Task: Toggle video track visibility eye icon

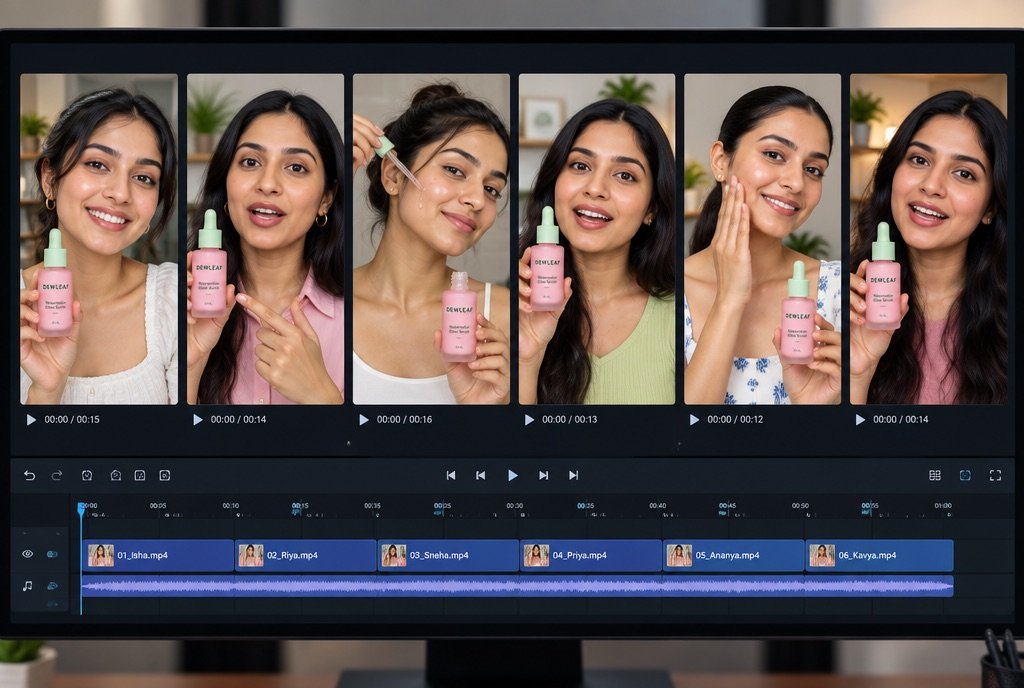Action: point(27,554)
